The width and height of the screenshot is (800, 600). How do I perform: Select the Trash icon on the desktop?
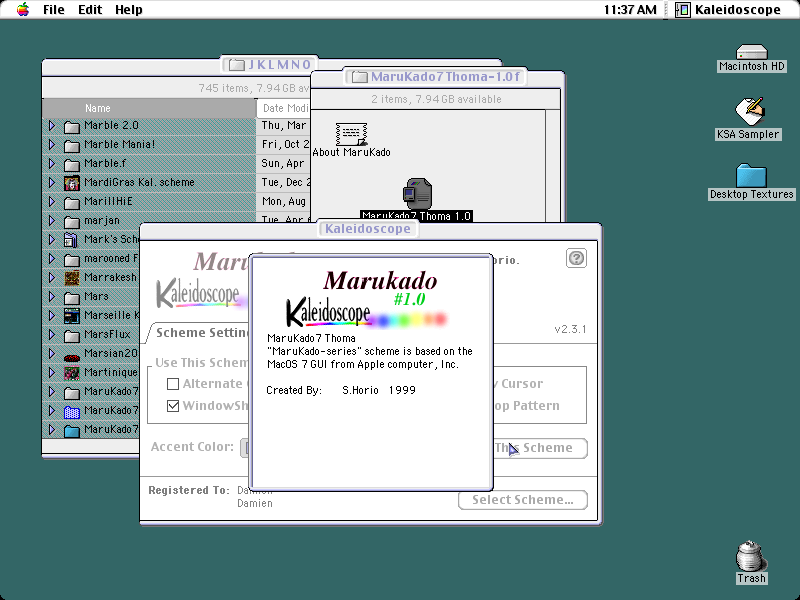click(x=751, y=556)
